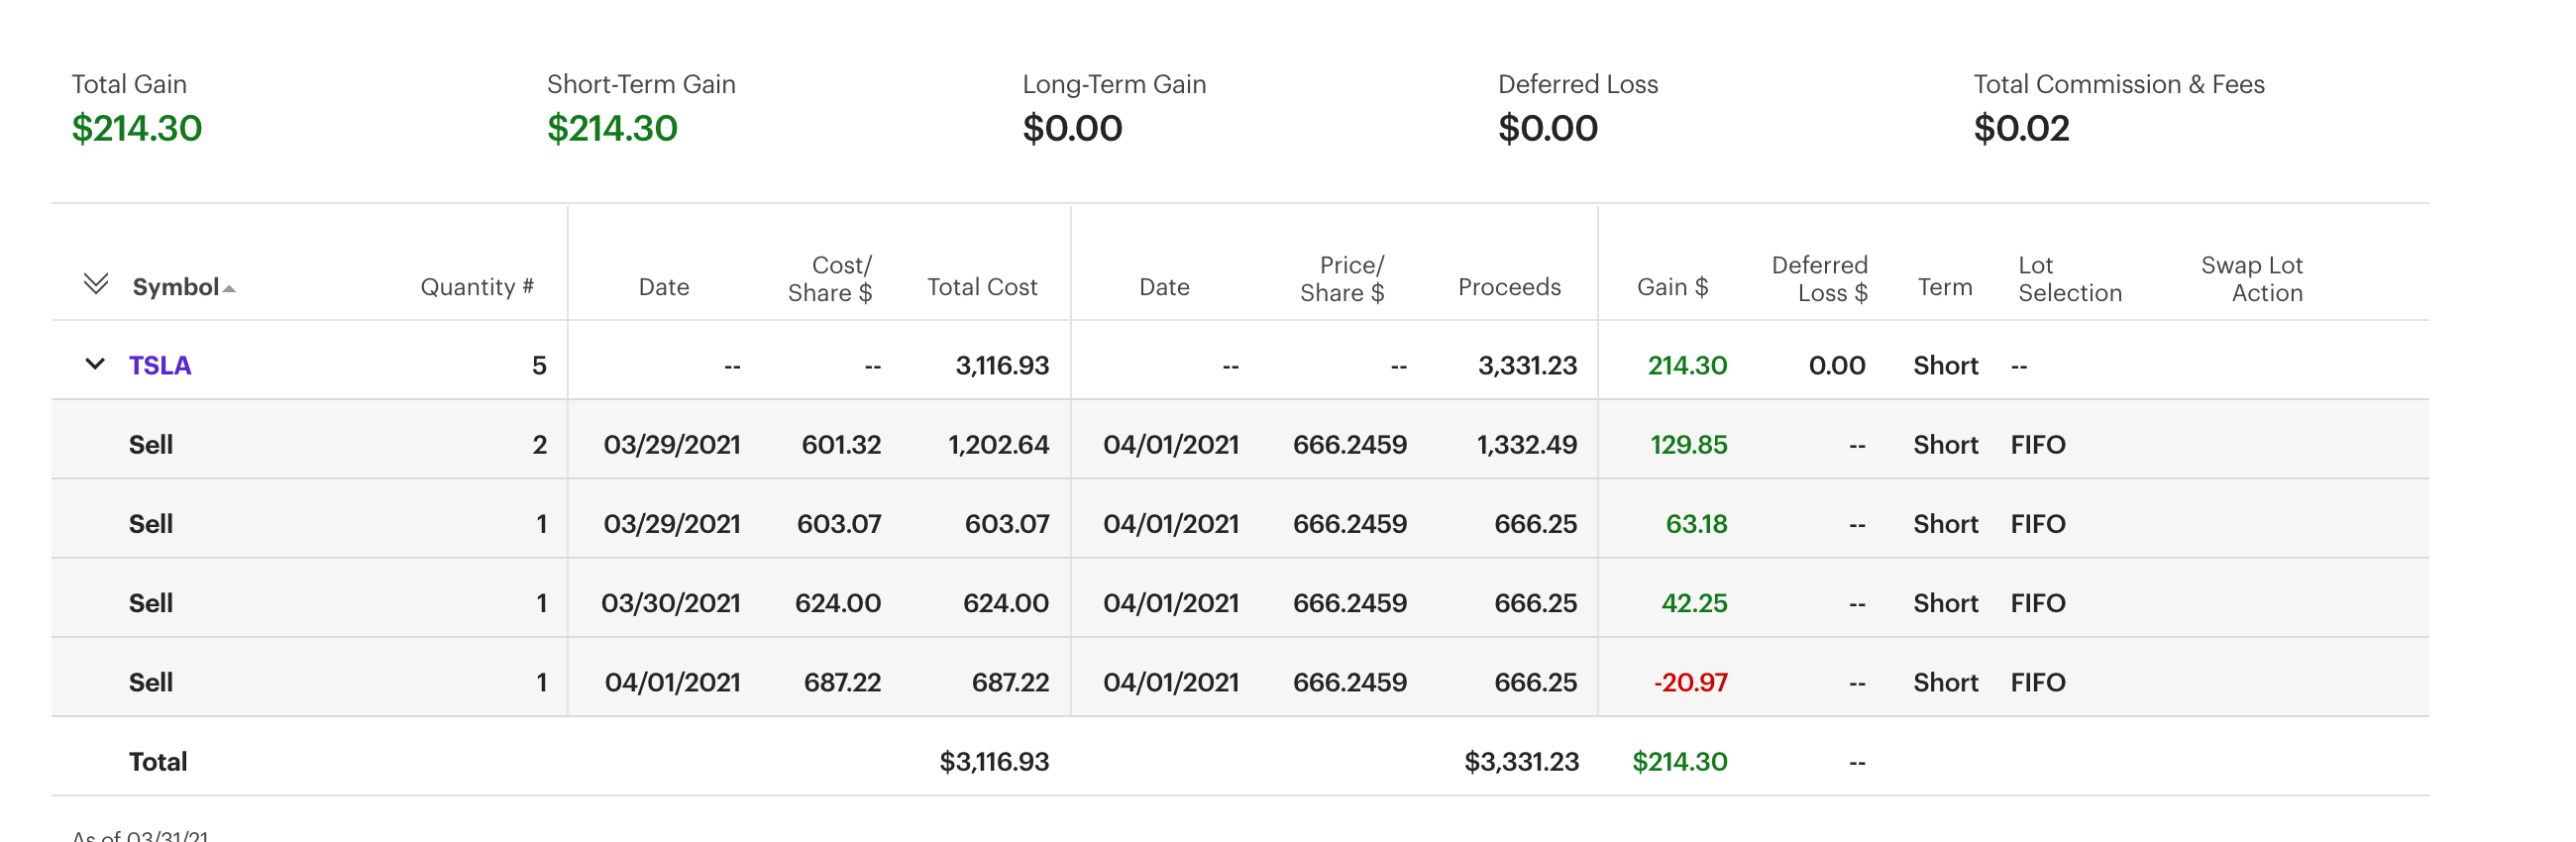Click the Lot Selection column header
This screenshot has width=2576, height=842.
pyautogui.click(x=2068, y=279)
